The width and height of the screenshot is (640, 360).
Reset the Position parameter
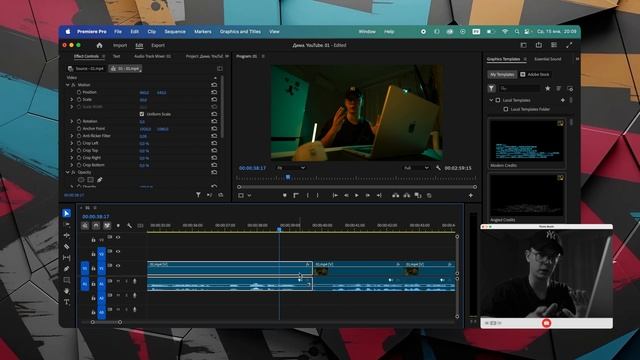(x=214, y=92)
